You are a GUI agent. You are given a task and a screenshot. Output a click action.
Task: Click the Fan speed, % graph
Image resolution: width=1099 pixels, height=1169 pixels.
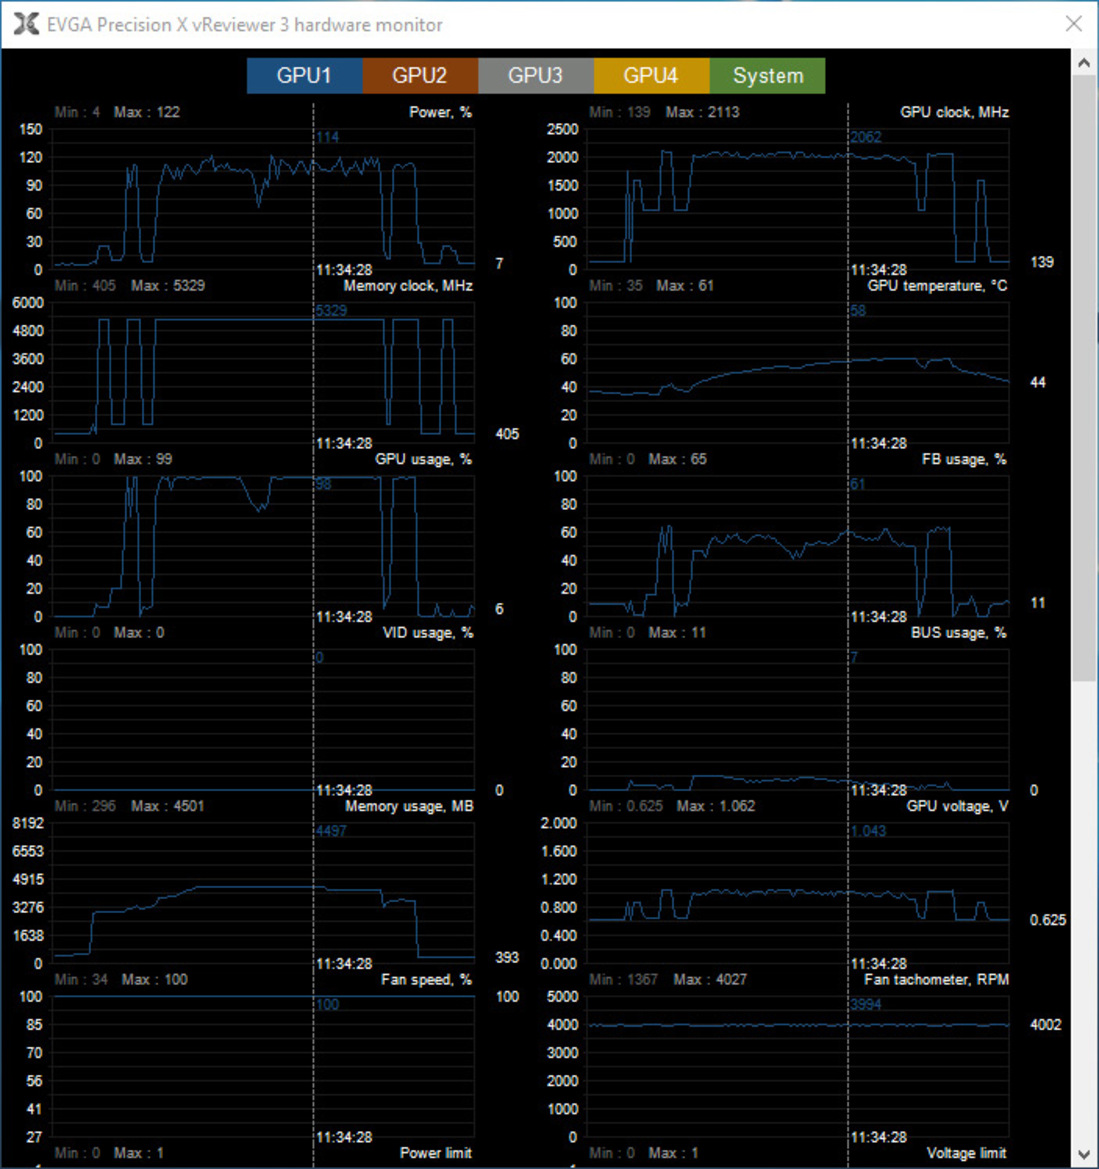264,1067
